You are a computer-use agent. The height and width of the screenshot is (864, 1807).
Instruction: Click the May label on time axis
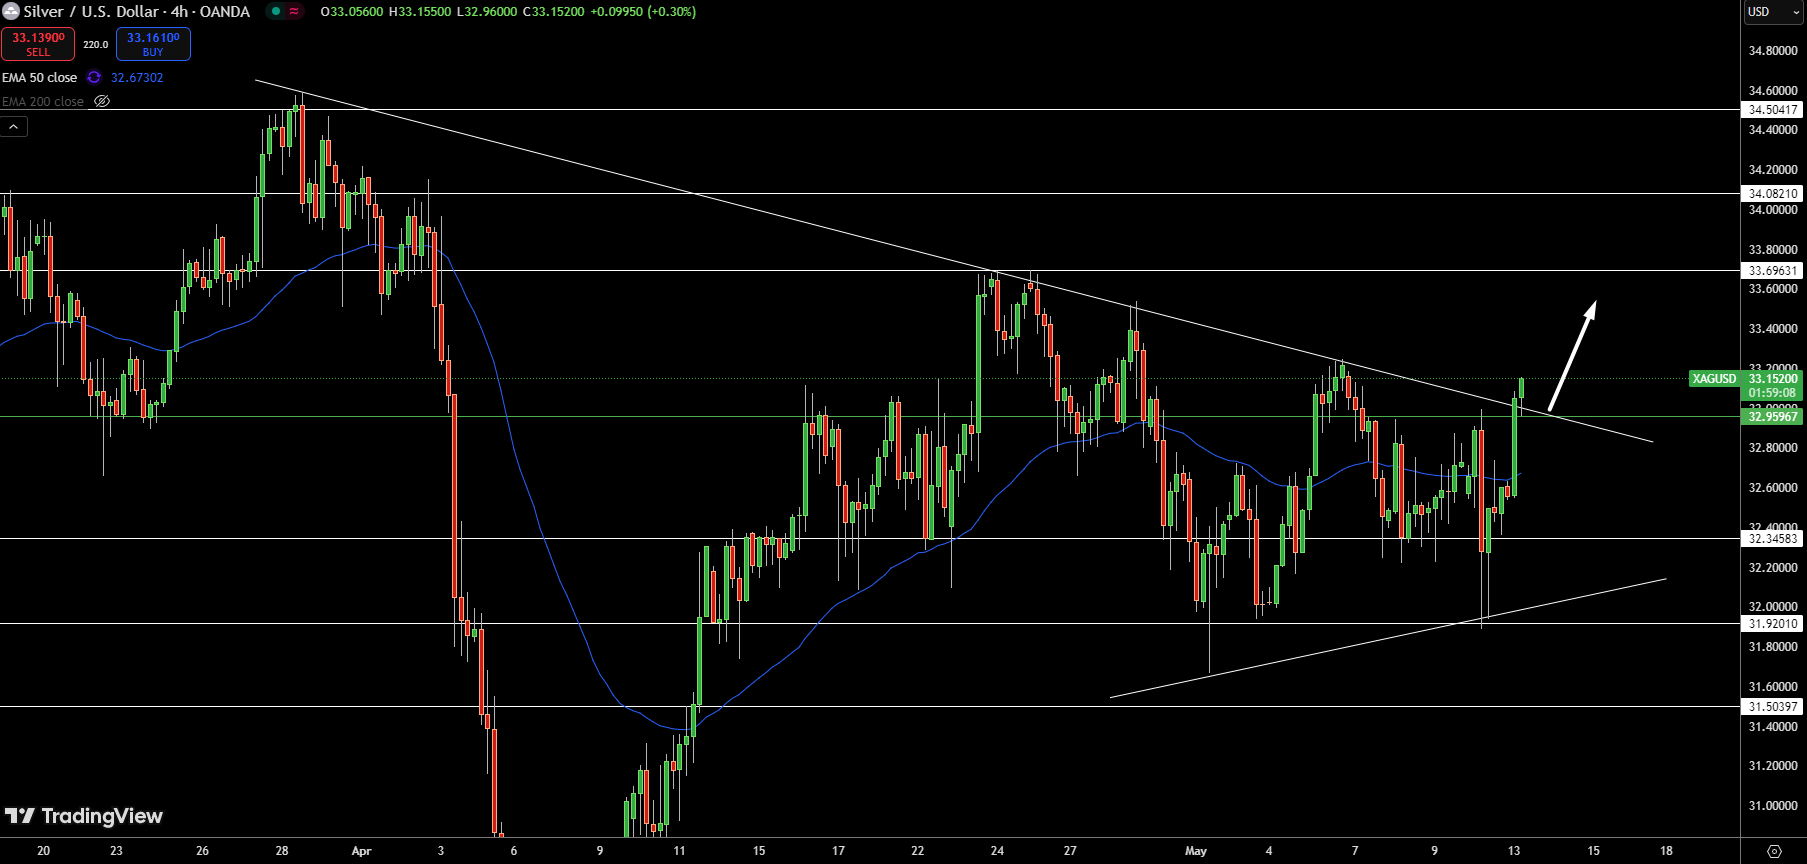[x=1196, y=851]
